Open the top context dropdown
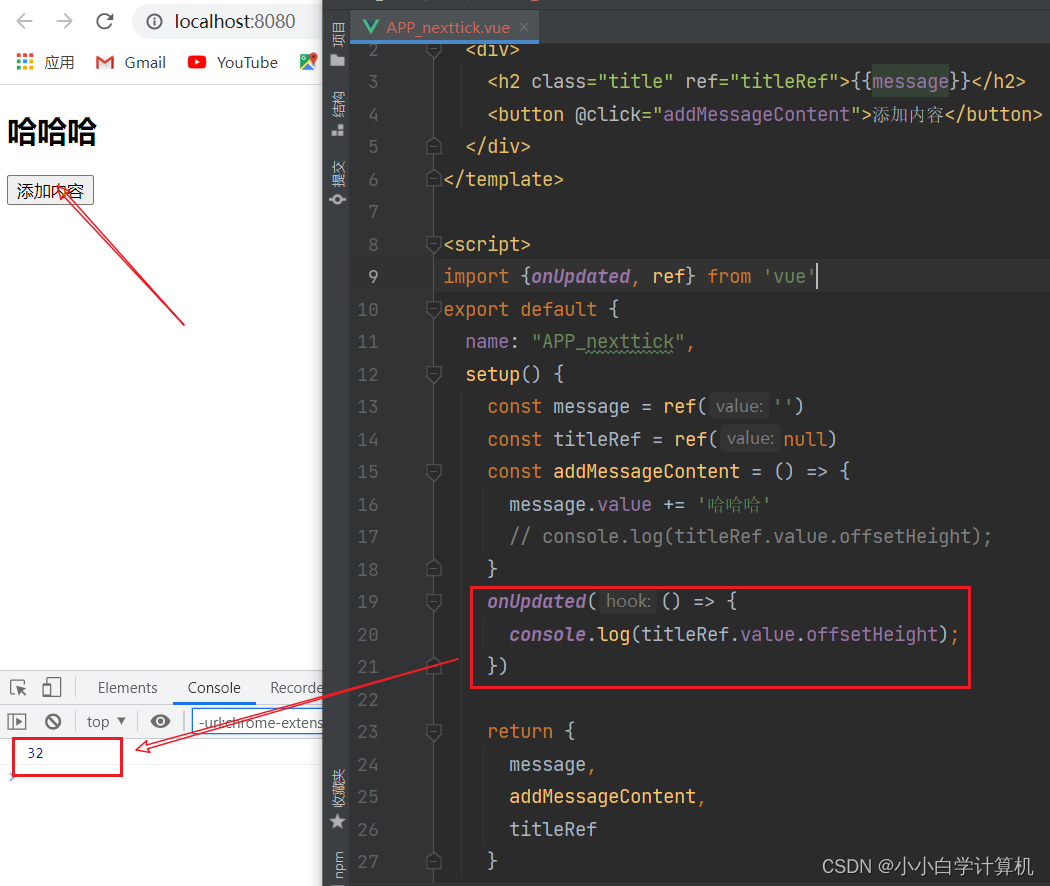 pyautogui.click(x=106, y=721)
